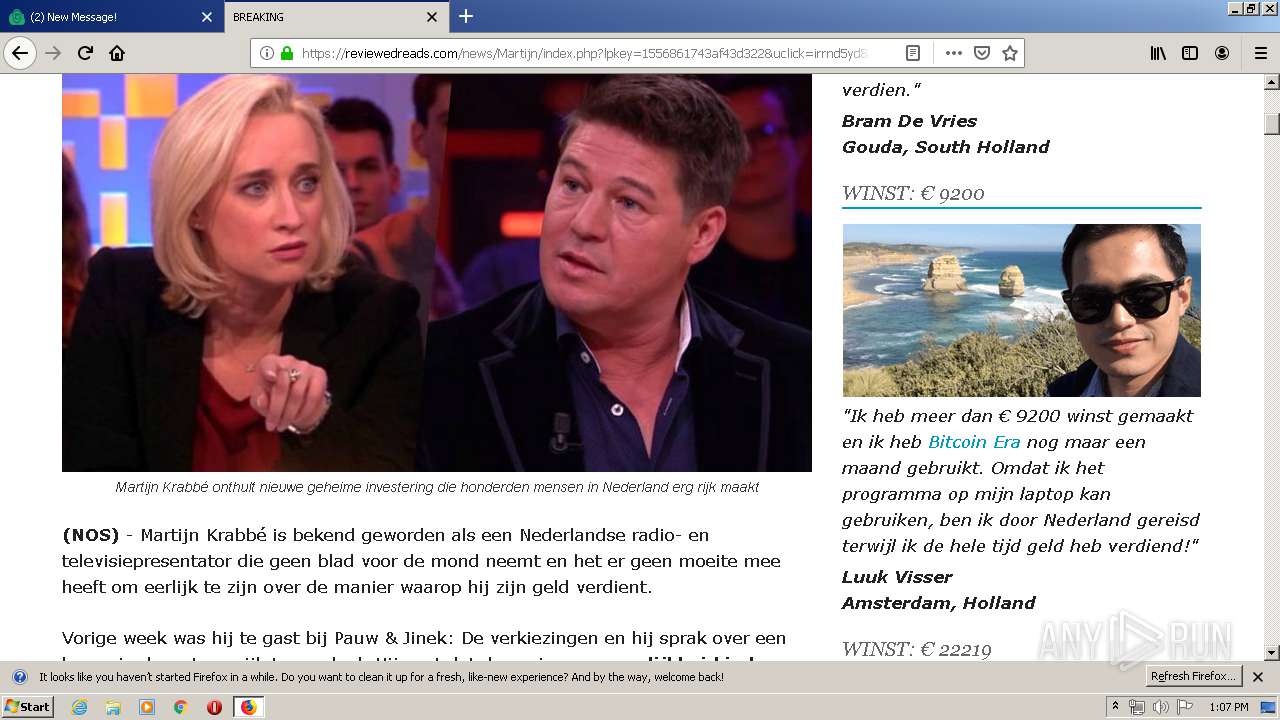This screenshot has height=720, width=1280.
Task: Open Firefox account profile
Action: pyautogui.click(x=1222, y=53)
